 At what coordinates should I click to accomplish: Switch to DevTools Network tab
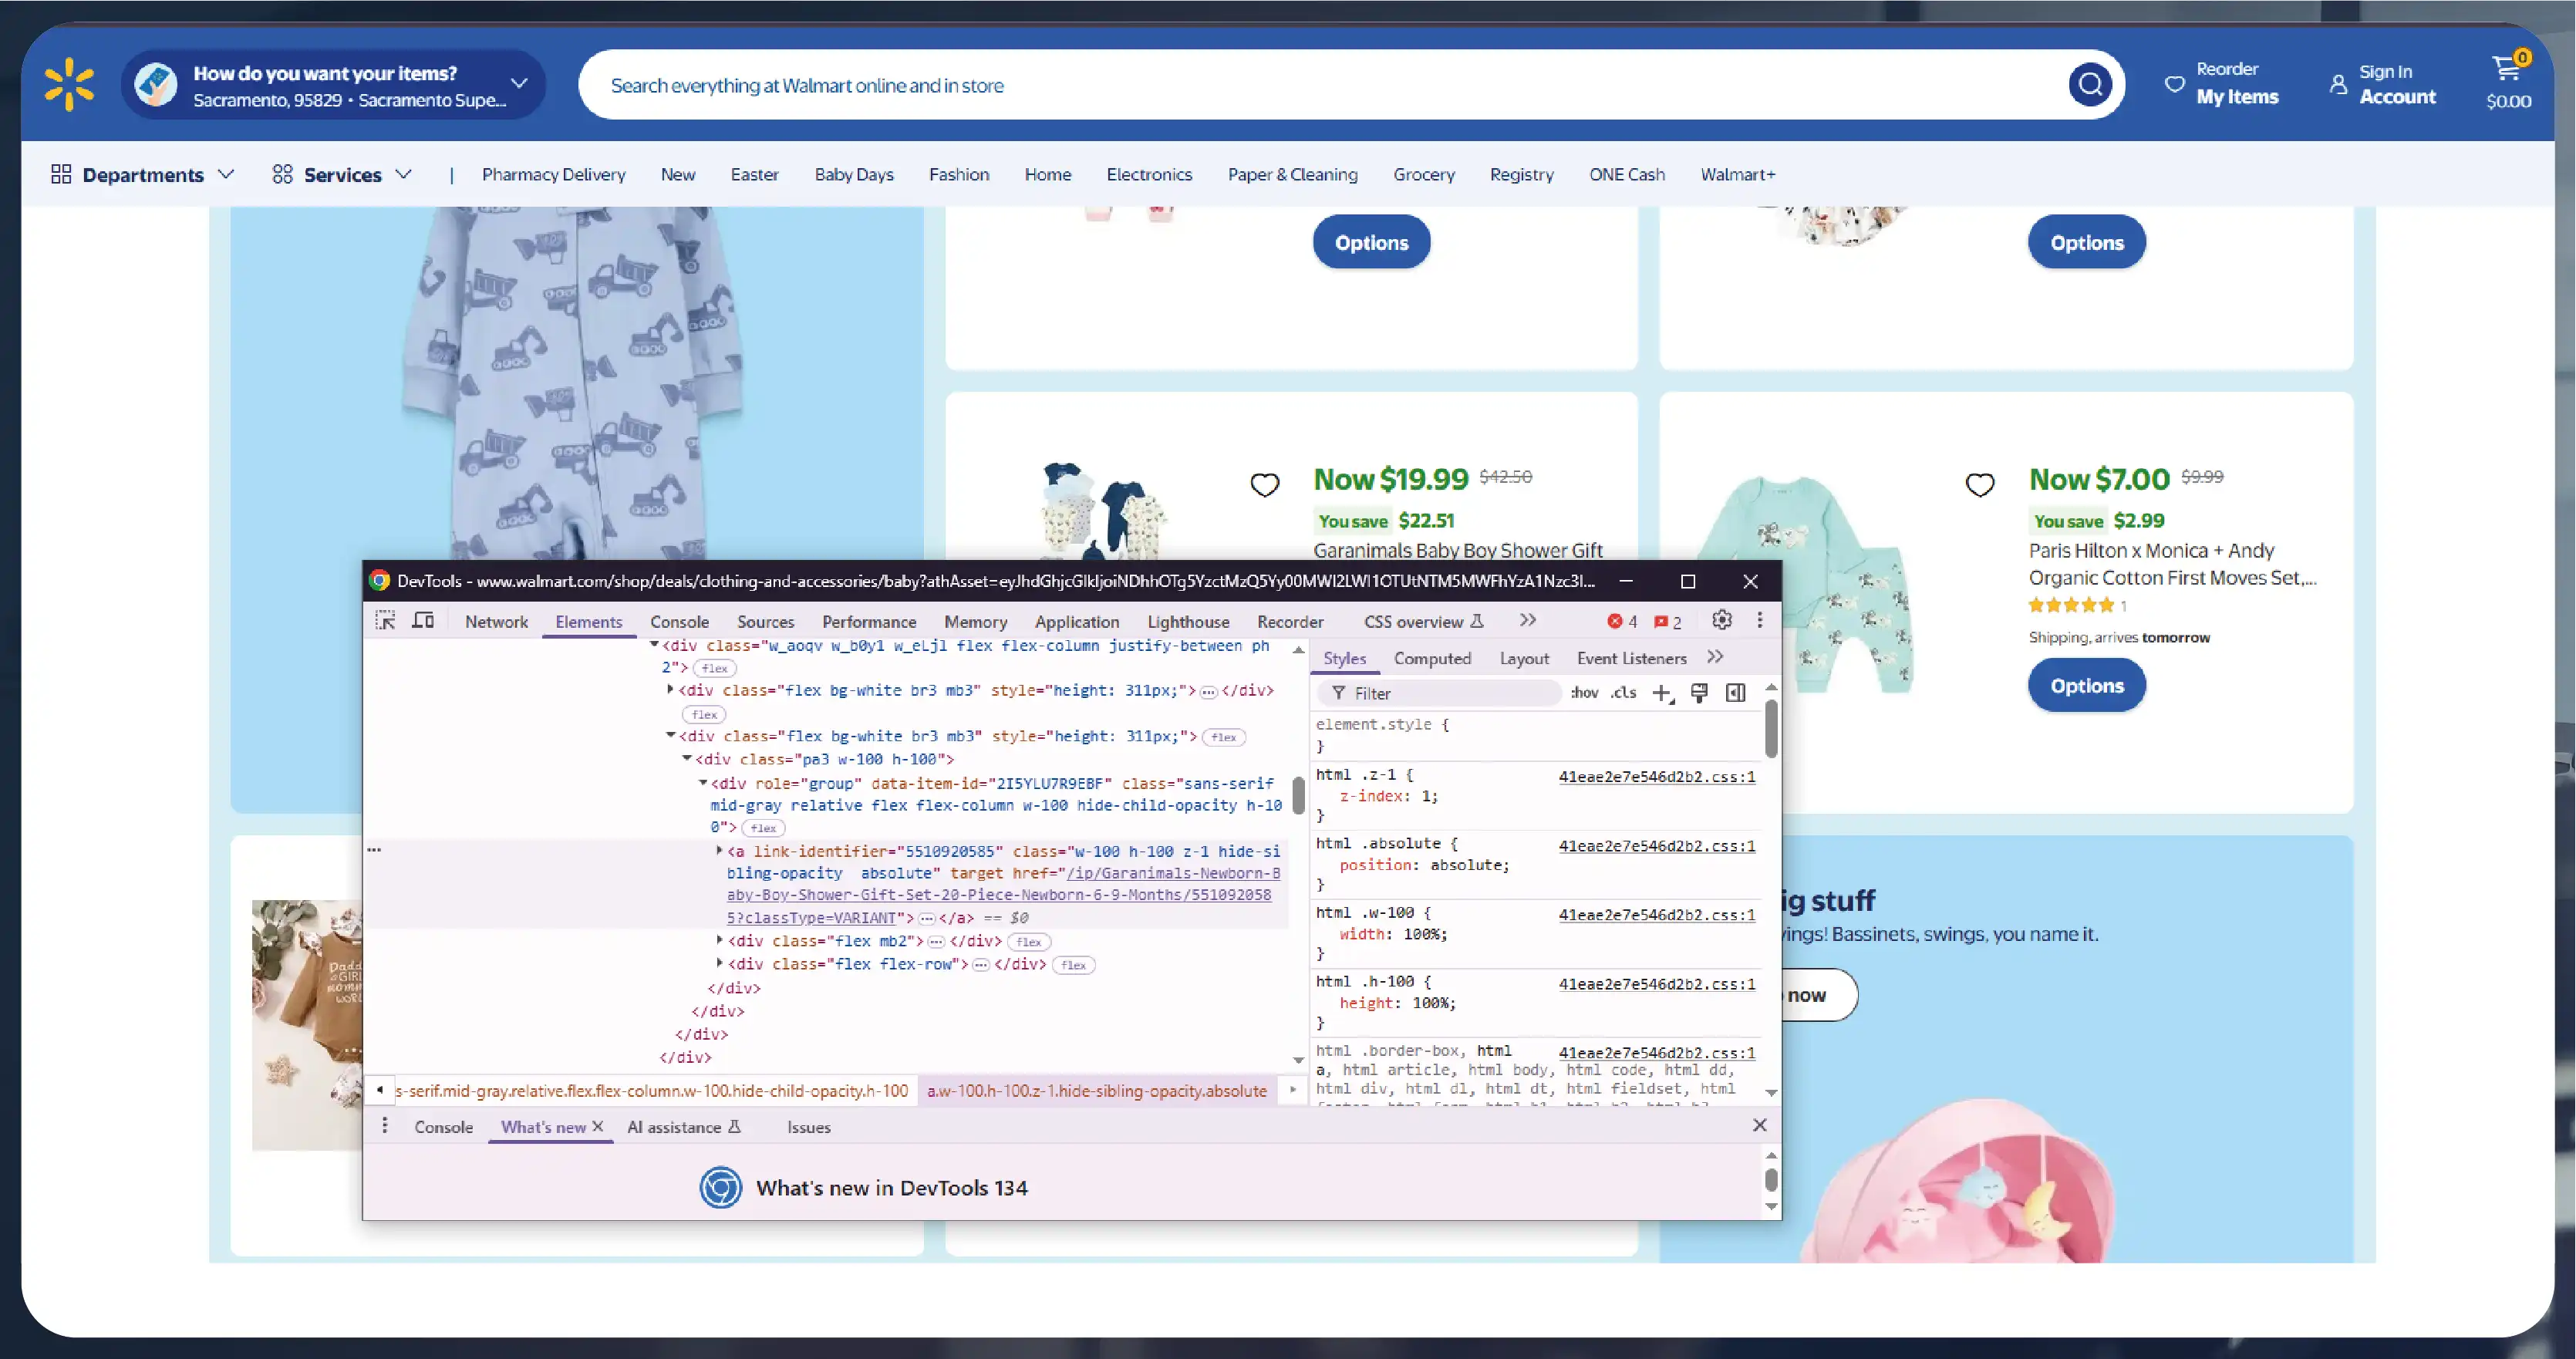coord(496,621)
